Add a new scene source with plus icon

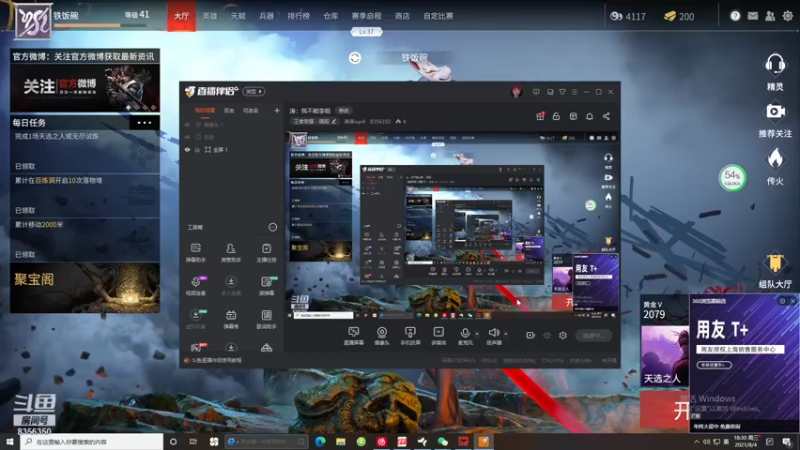point(277,110)
